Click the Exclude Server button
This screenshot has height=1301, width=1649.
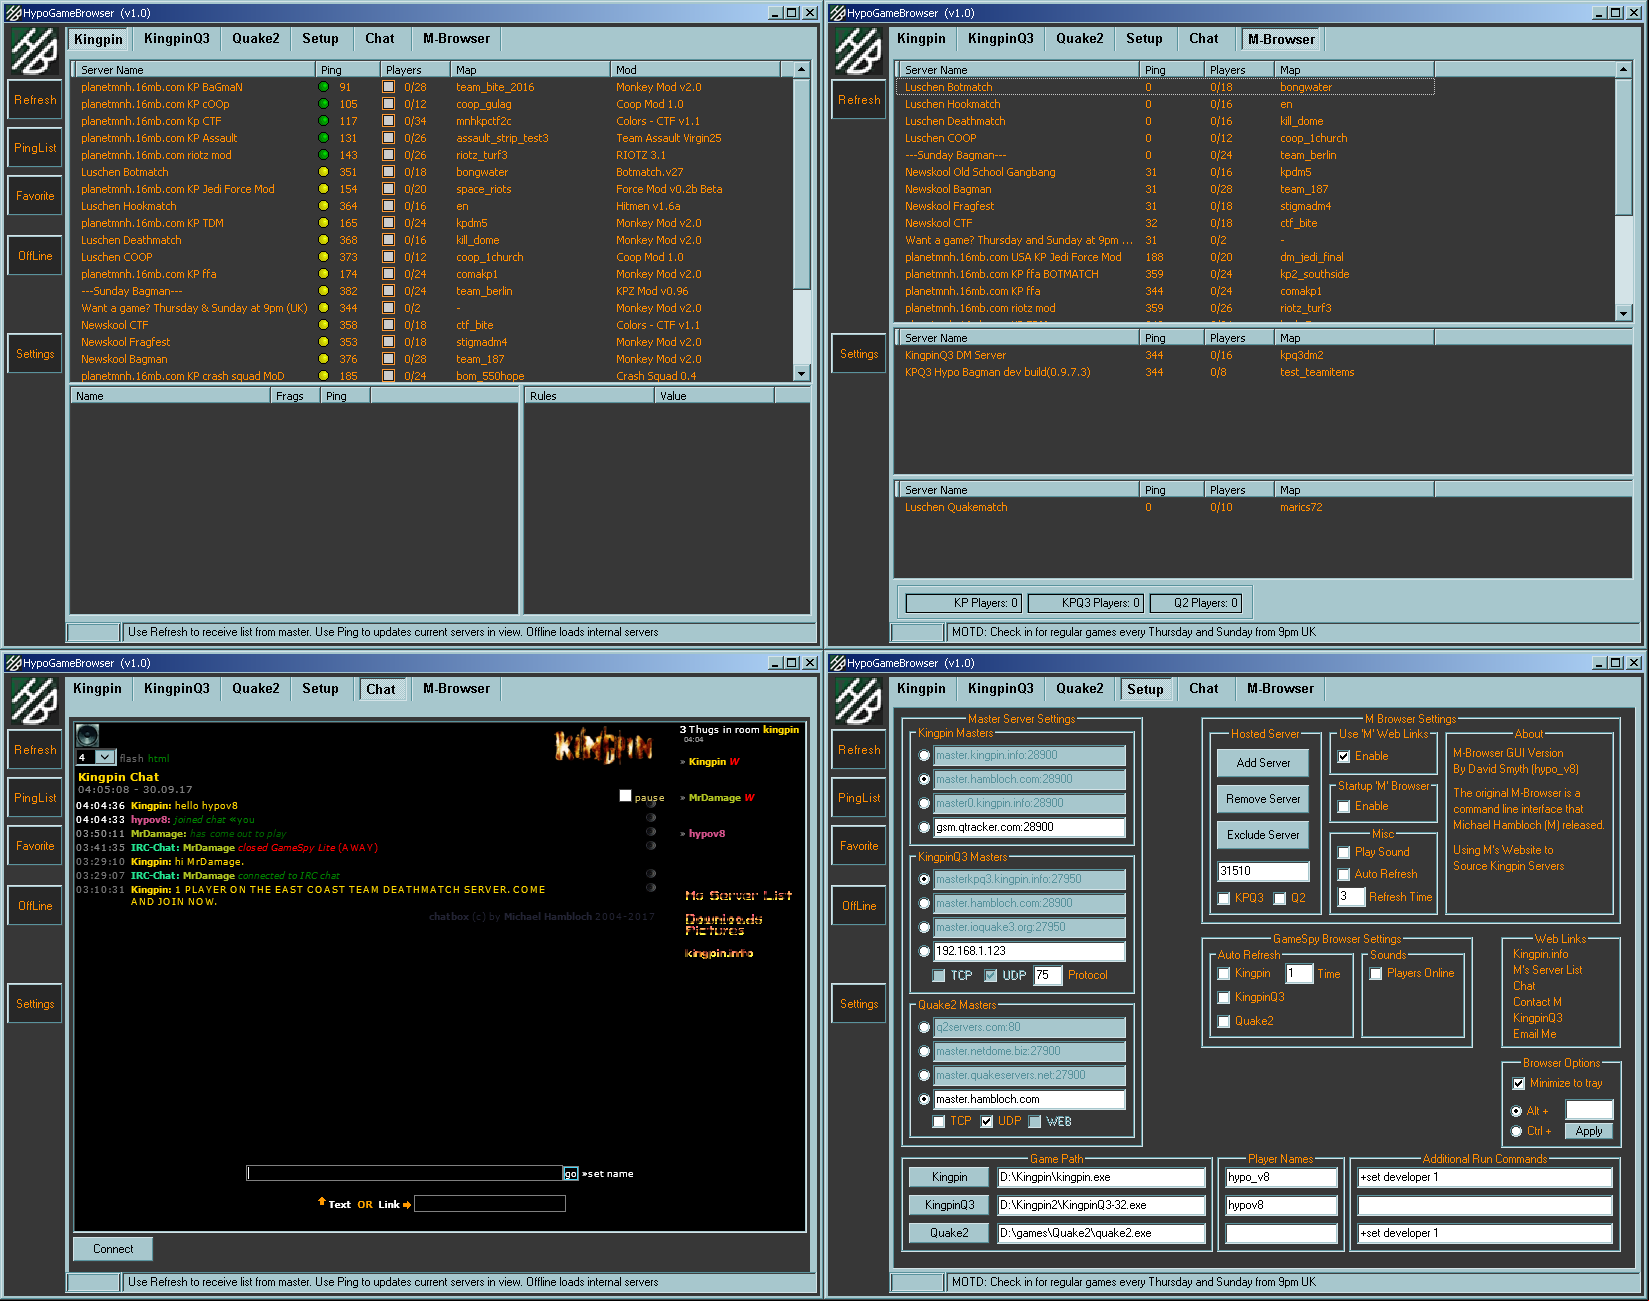point(1263,835)
